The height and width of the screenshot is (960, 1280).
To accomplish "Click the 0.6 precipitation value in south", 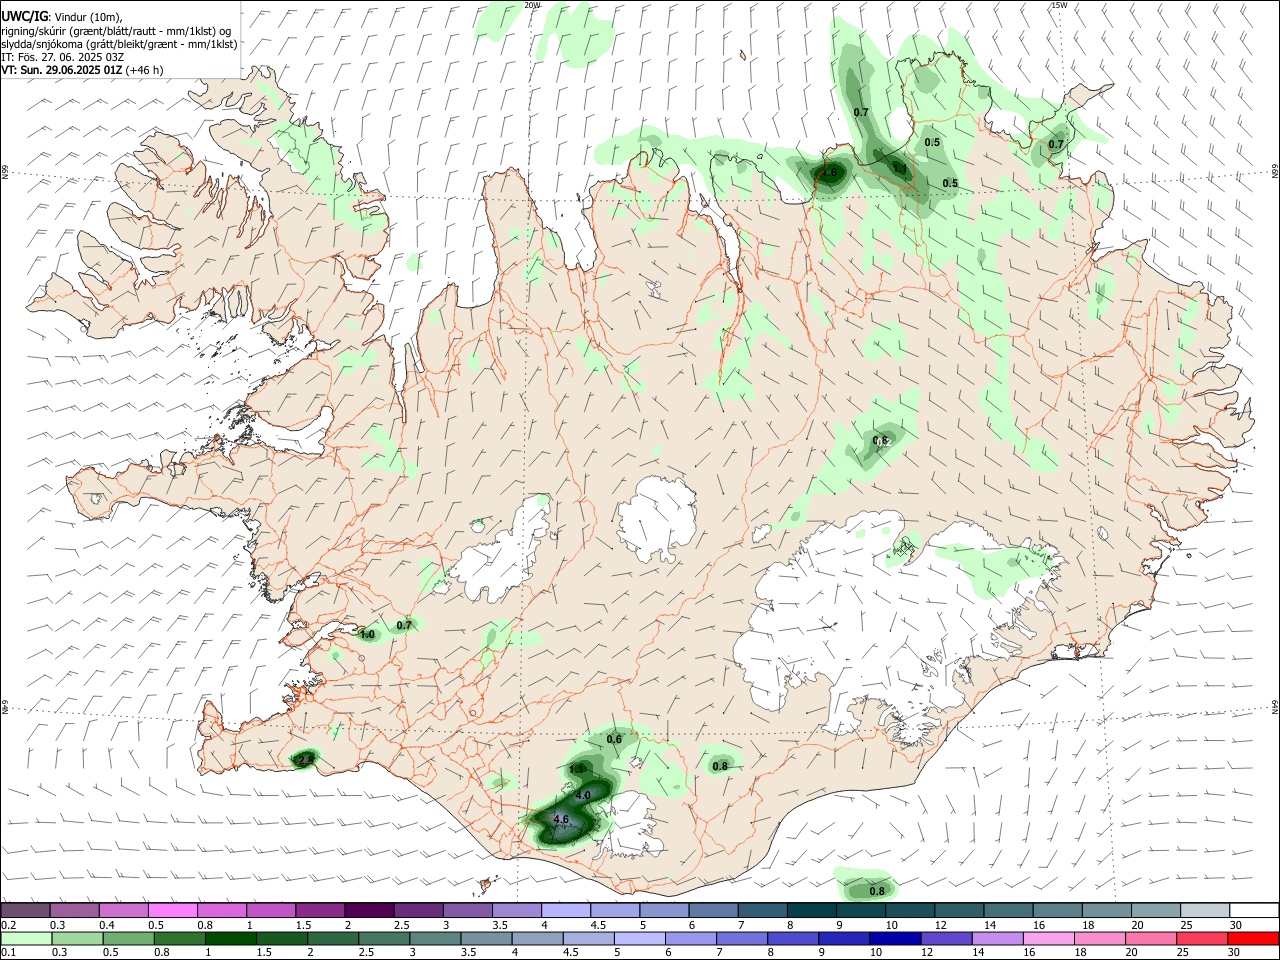I will point(615,739).
